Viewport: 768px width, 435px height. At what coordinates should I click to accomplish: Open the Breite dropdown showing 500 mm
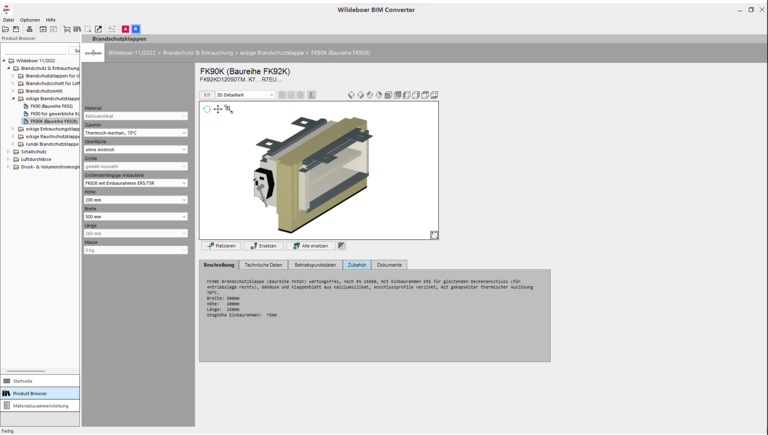coord(136,217)
